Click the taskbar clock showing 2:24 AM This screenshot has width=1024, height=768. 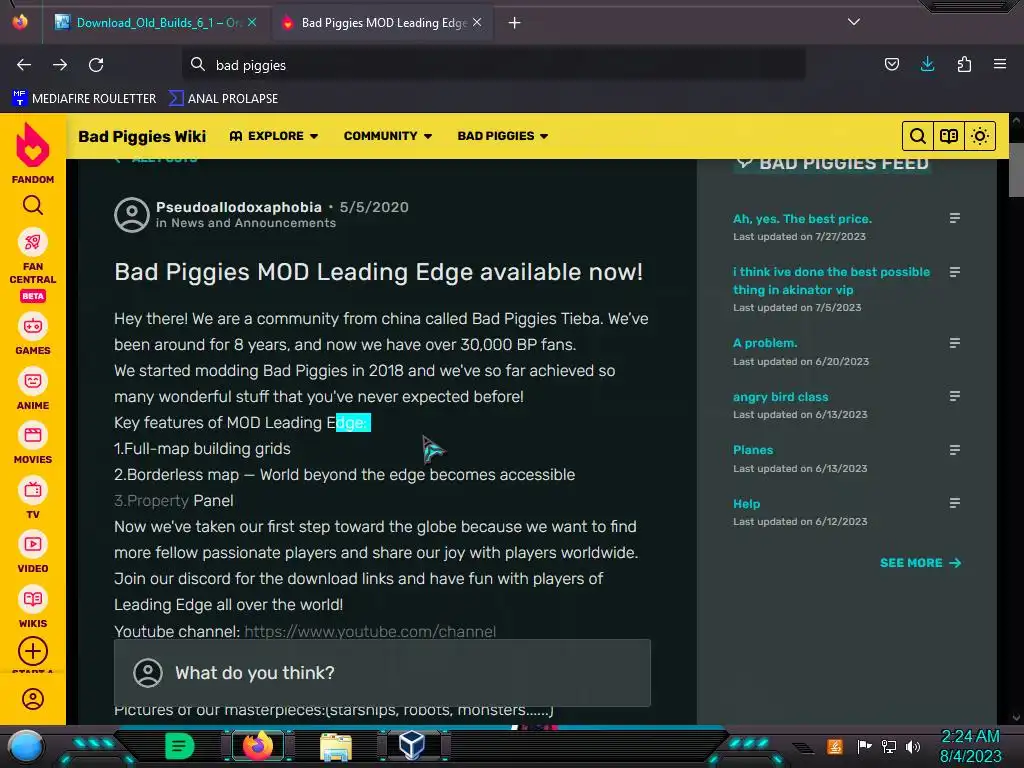[x=970, y=746]
